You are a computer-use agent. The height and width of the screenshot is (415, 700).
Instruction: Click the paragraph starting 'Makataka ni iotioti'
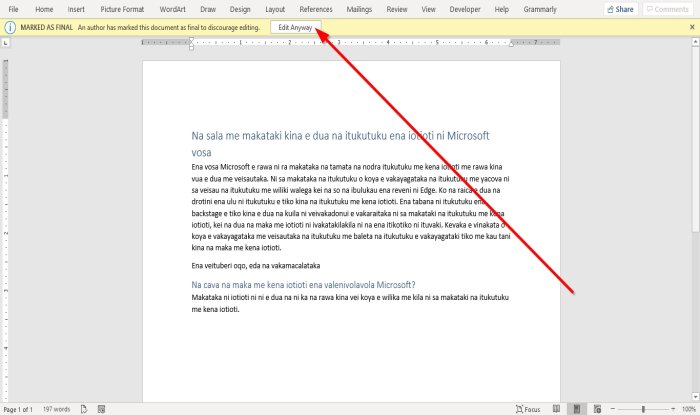350,303
